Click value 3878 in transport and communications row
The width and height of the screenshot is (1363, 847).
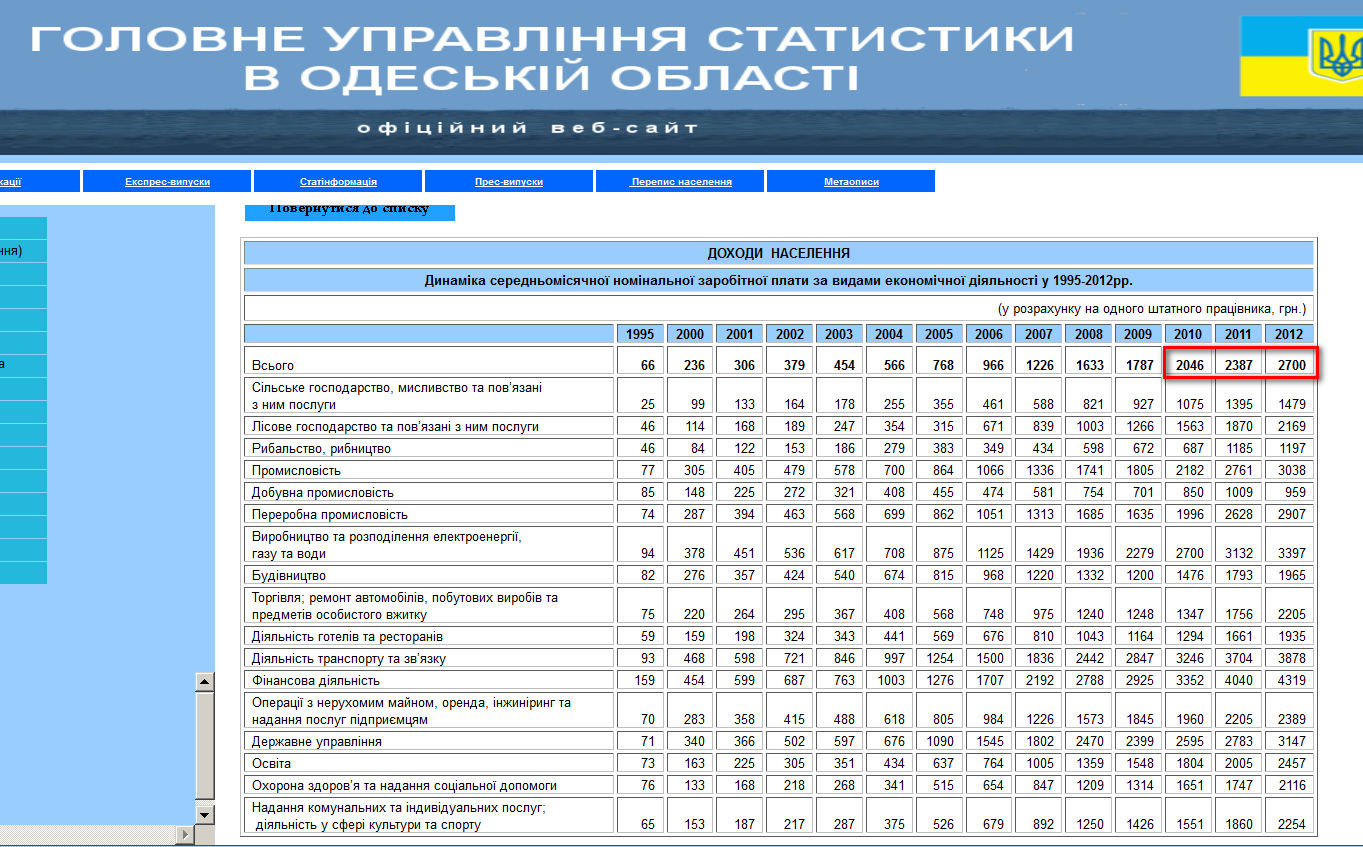tap(1290, 658)
